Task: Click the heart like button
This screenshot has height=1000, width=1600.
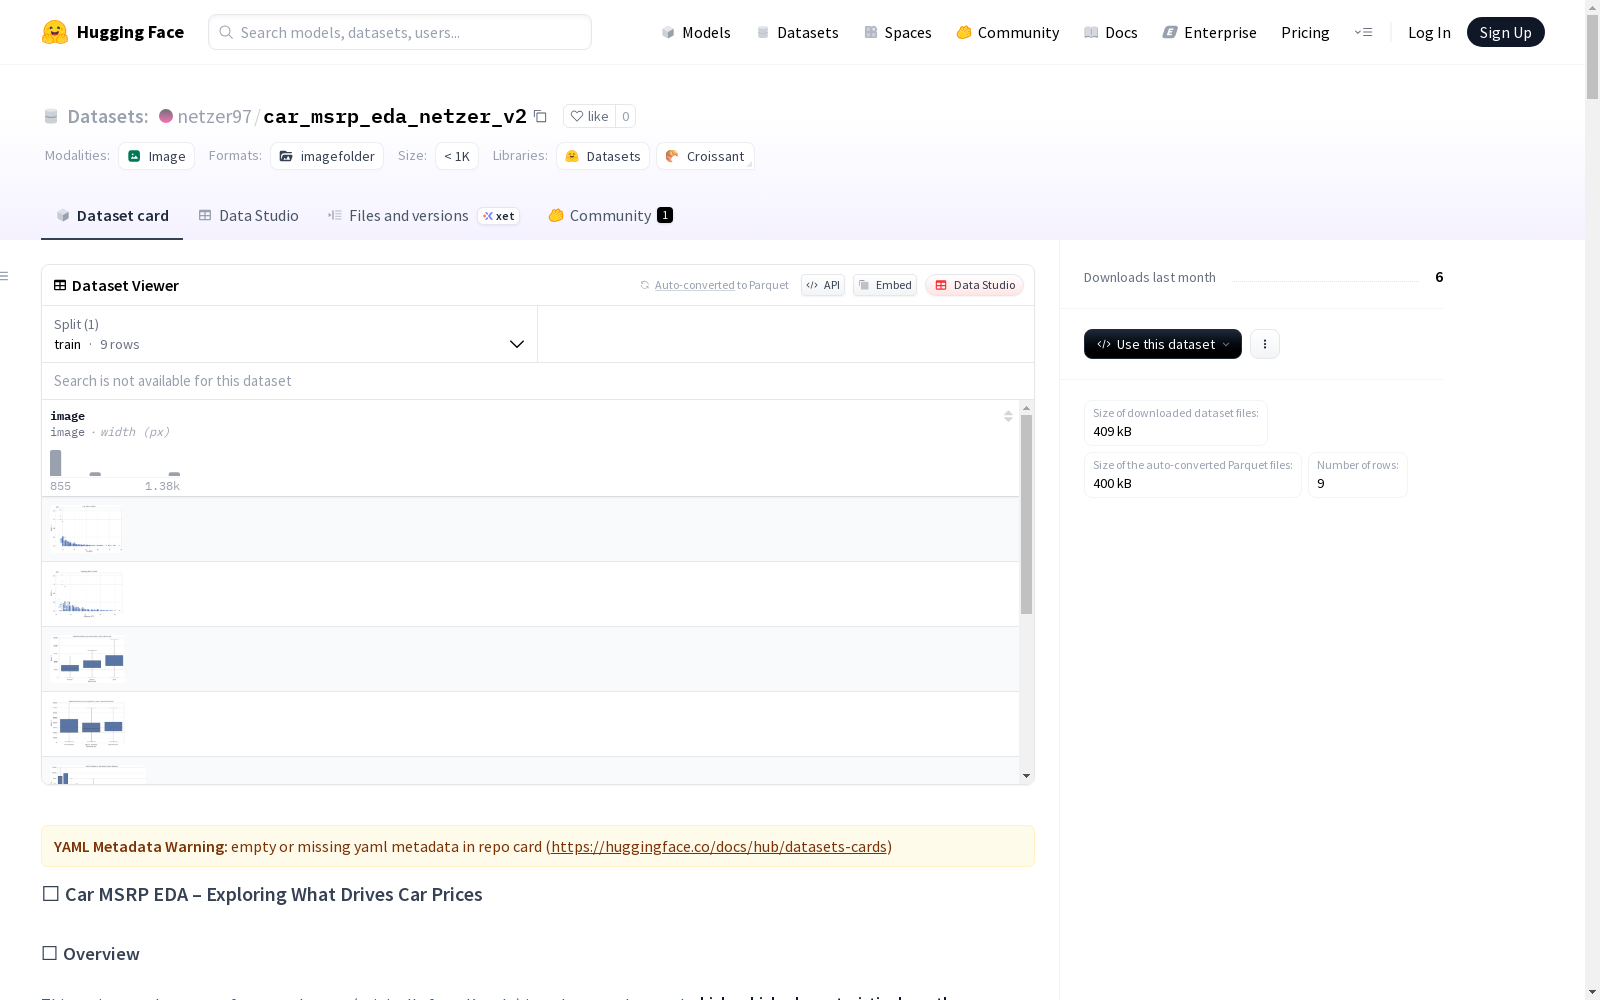Action: click(589, 116)
